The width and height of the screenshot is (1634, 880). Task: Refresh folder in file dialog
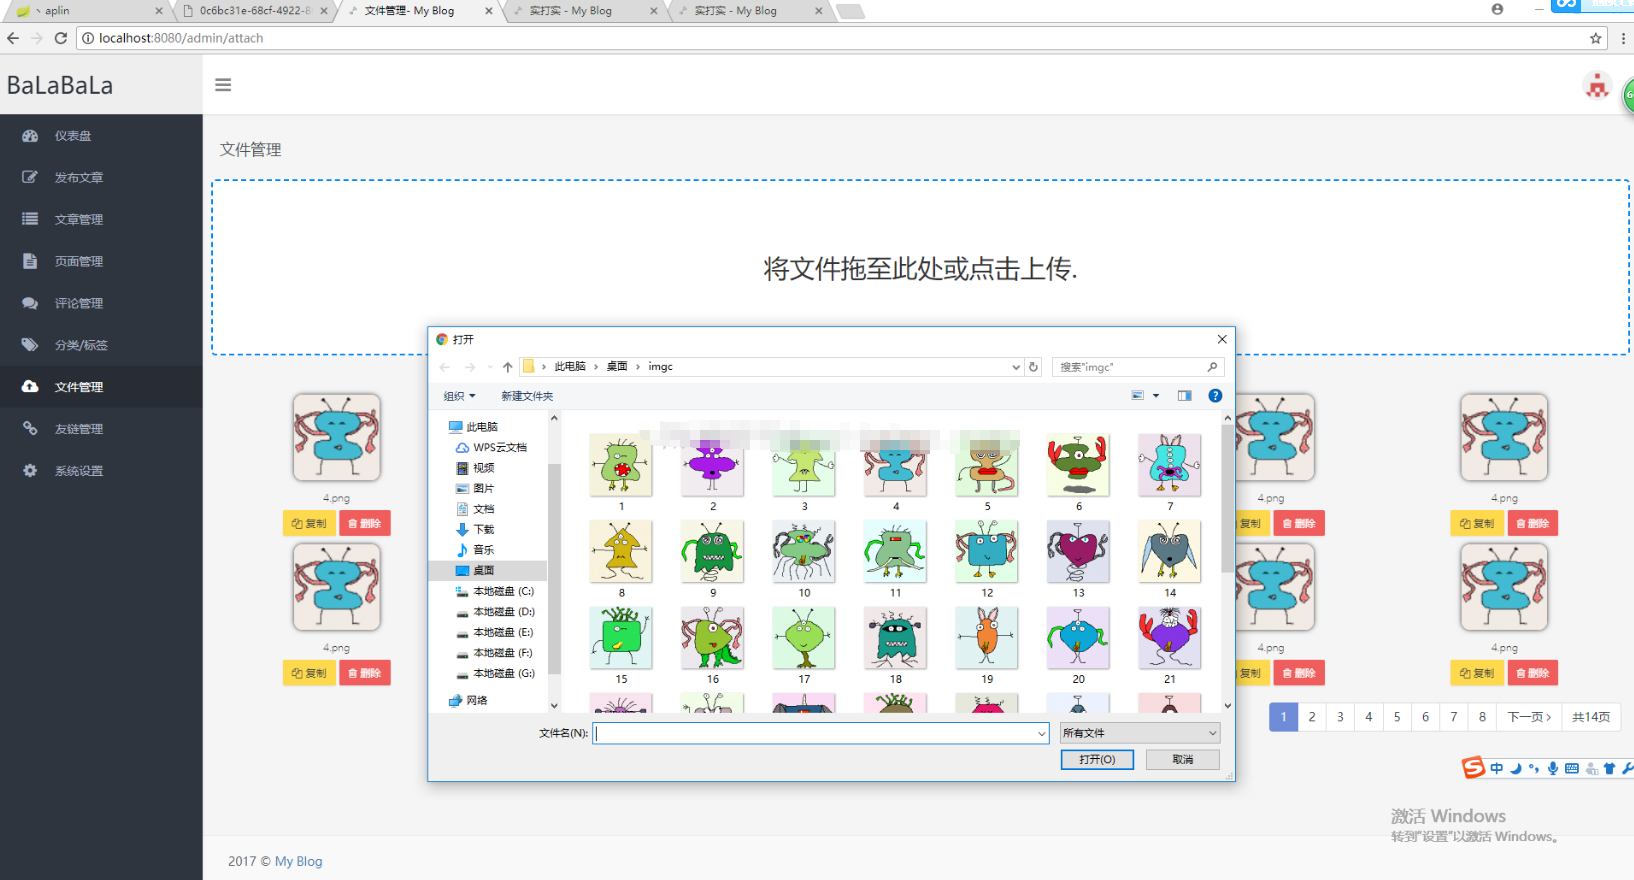(1034, 367)
